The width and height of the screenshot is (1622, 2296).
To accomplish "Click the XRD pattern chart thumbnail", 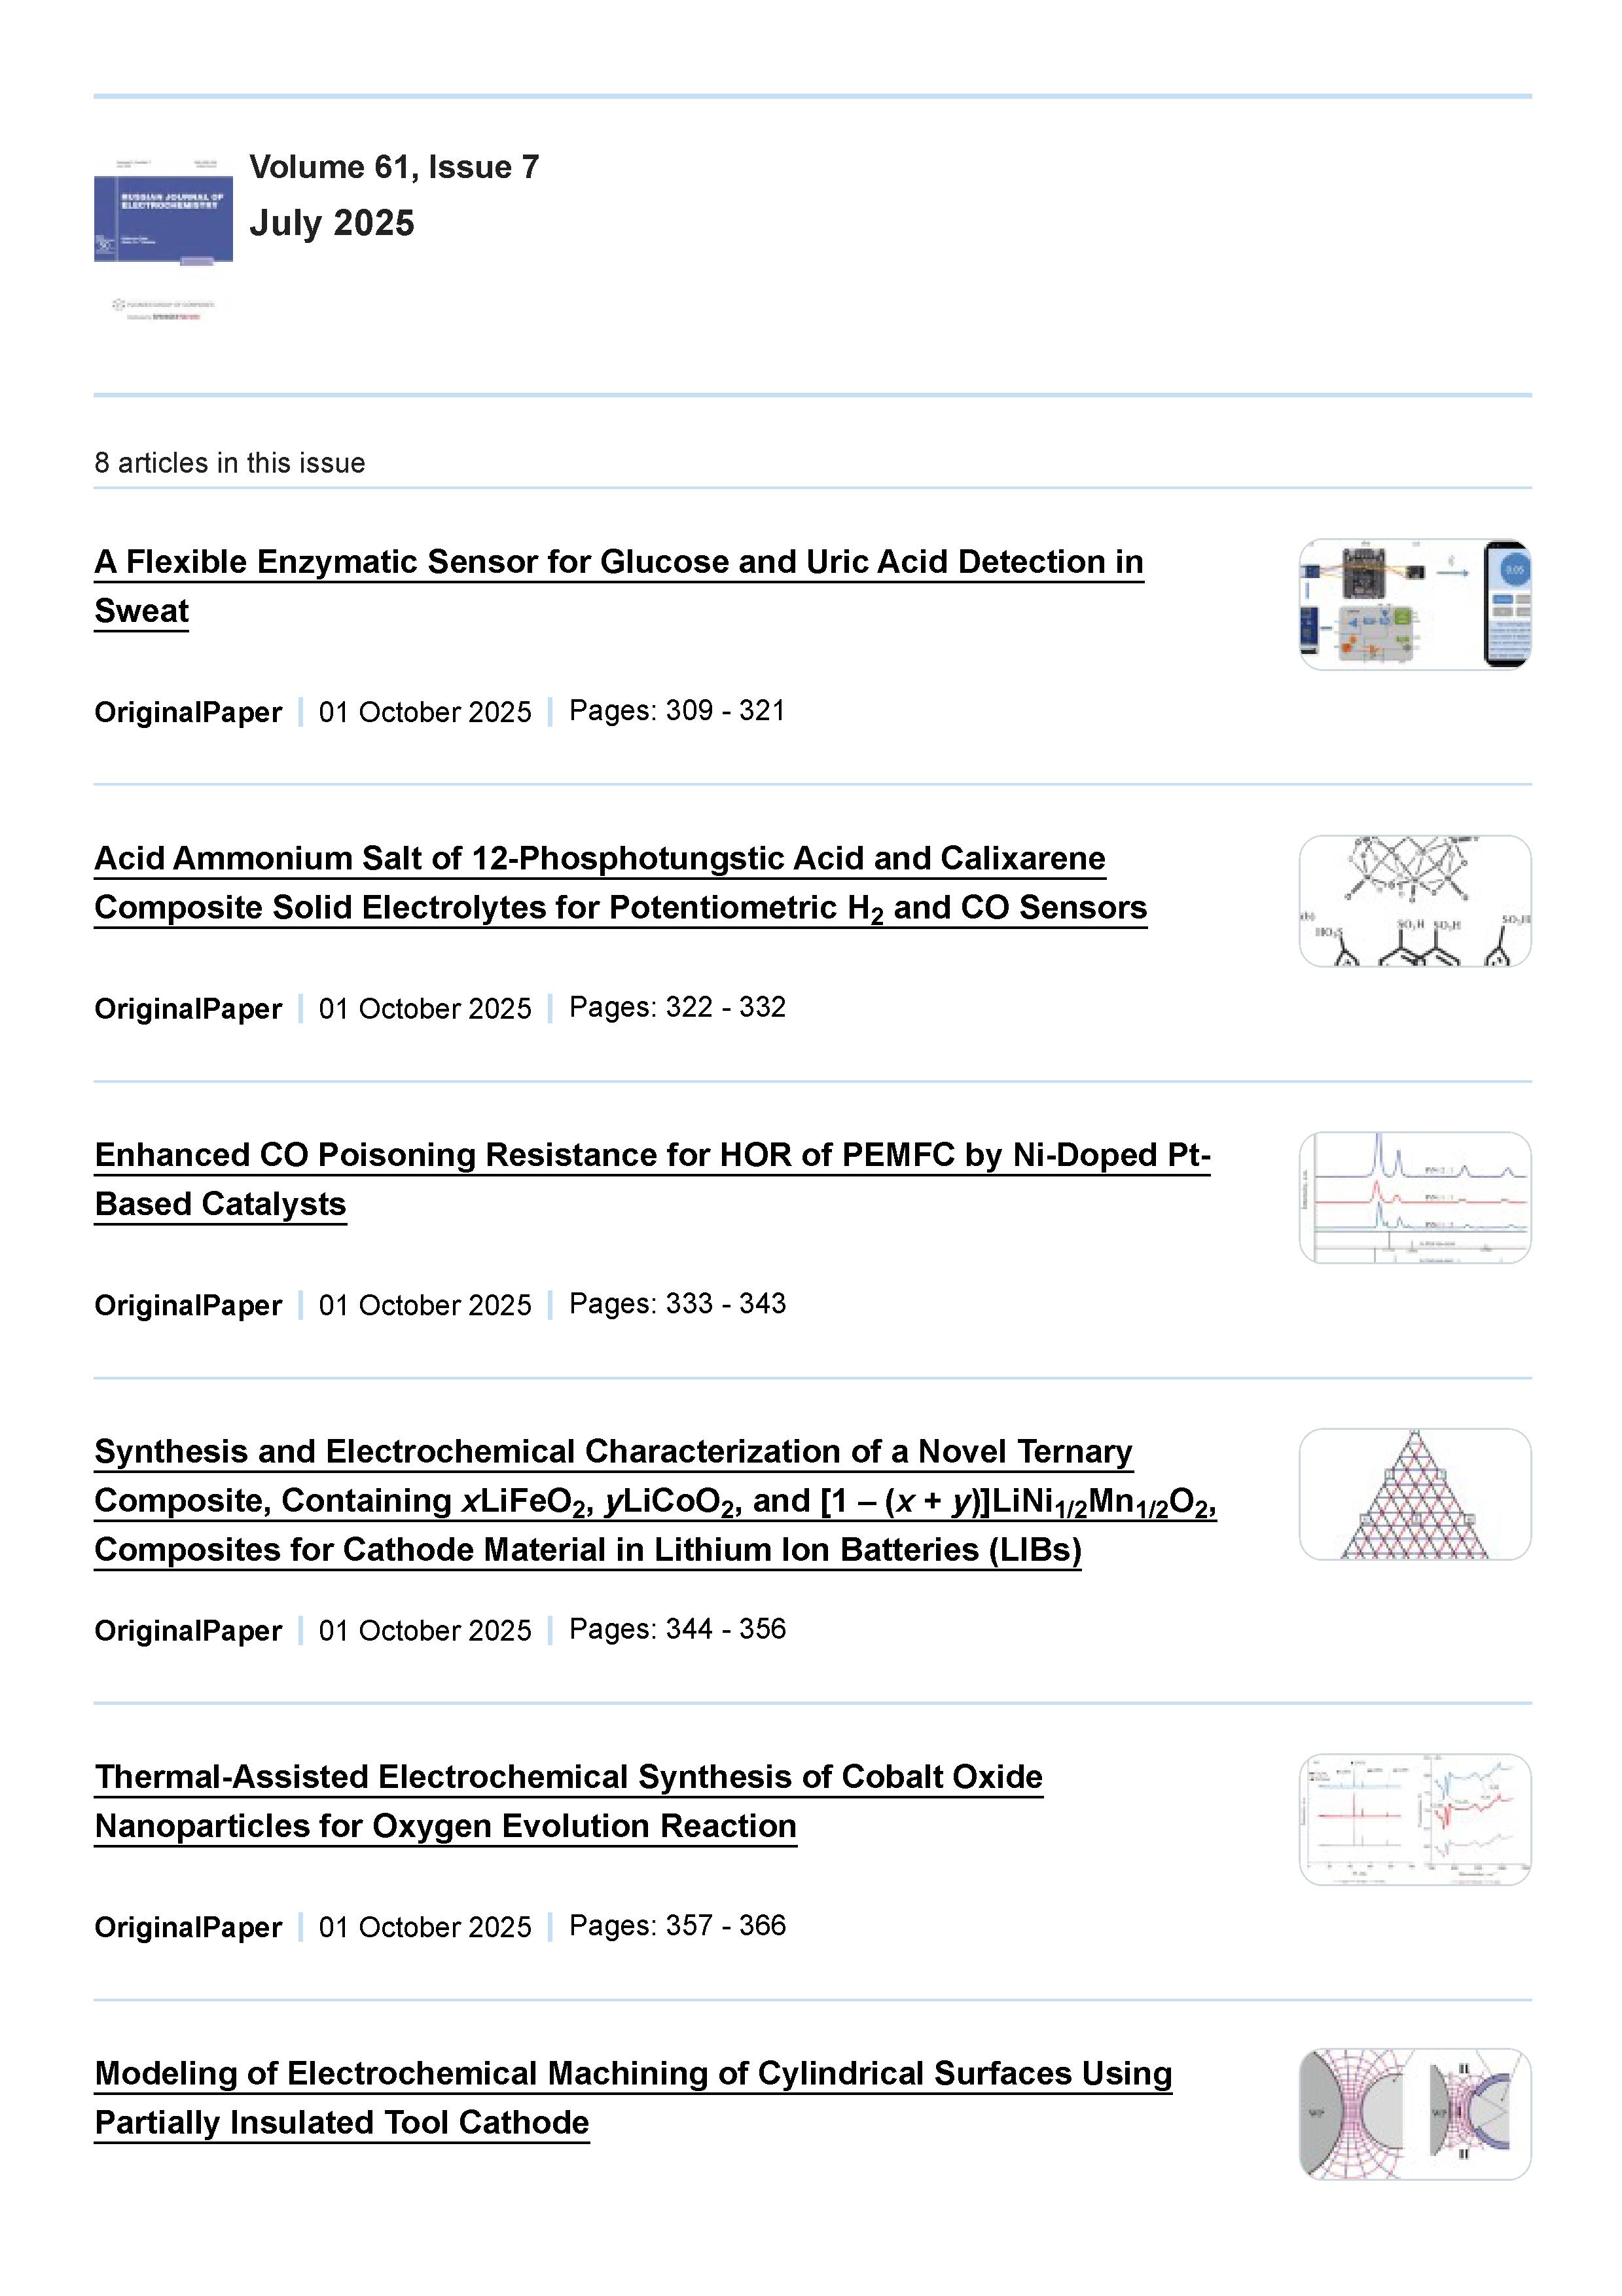I will tap(1414, 1197).
